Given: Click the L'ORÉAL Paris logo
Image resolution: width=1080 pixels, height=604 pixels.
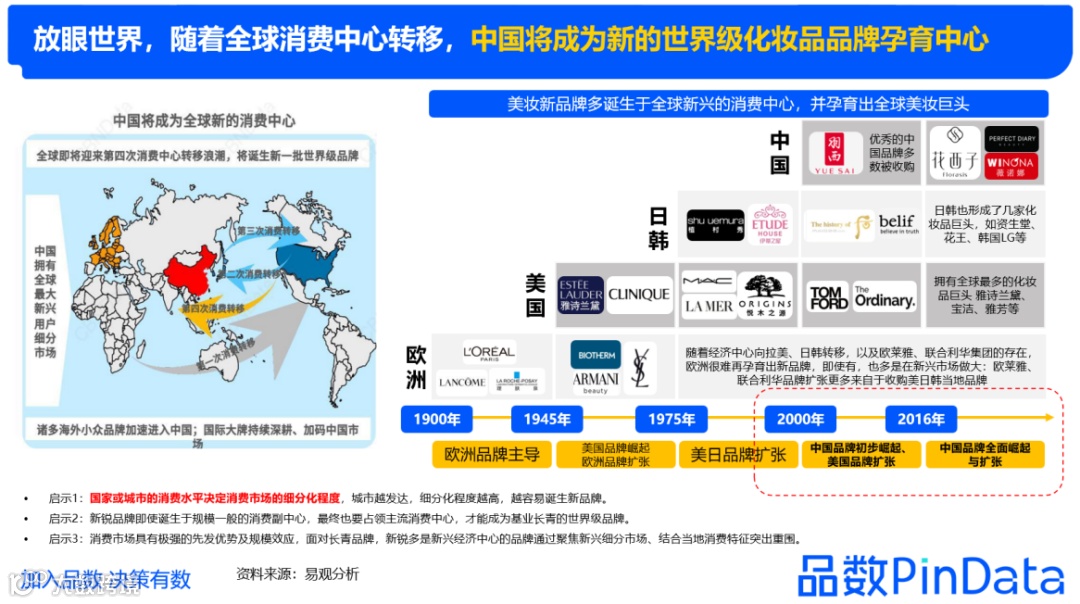Looking at the screenshot, I should [x=488, y=353].
